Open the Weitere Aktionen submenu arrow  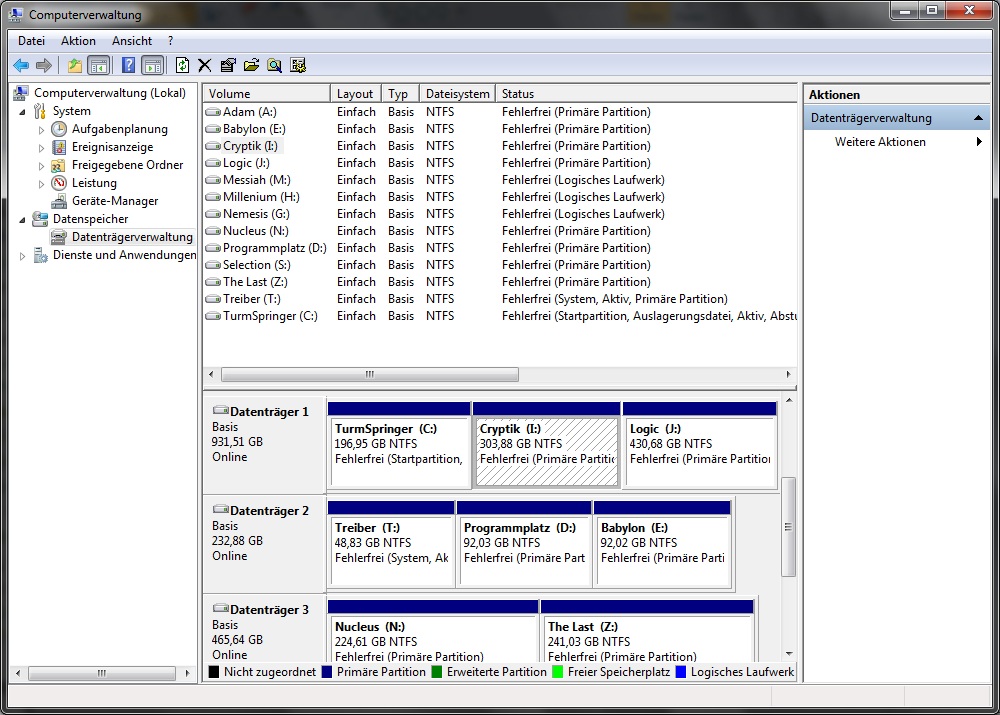pos(979,142)
